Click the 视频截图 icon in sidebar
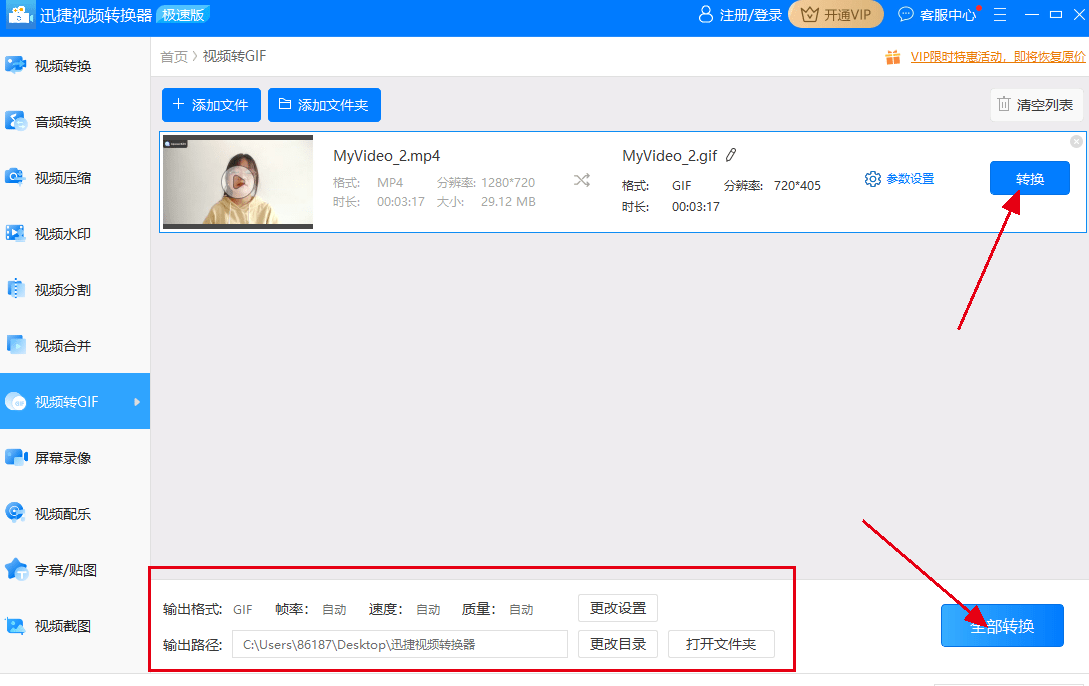 [x=15, y=626]
